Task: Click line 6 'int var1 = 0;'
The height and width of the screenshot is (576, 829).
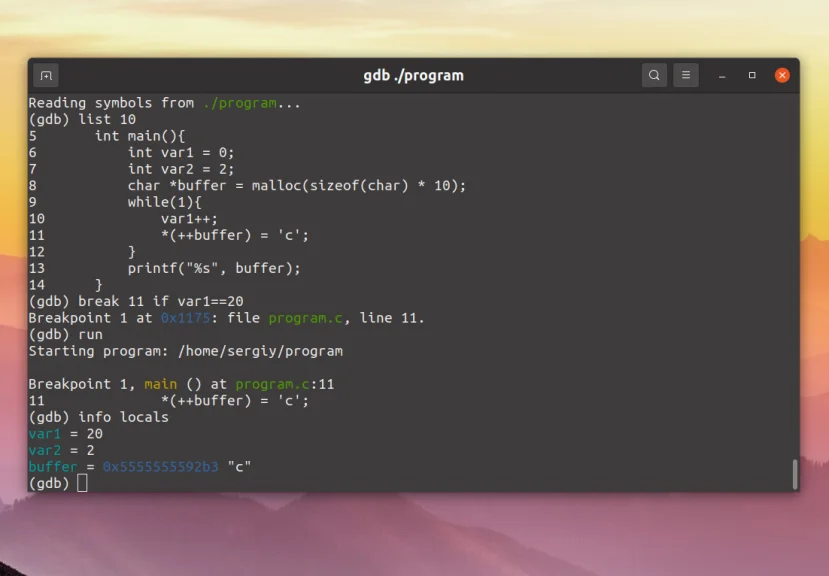Action: point(180,152)
